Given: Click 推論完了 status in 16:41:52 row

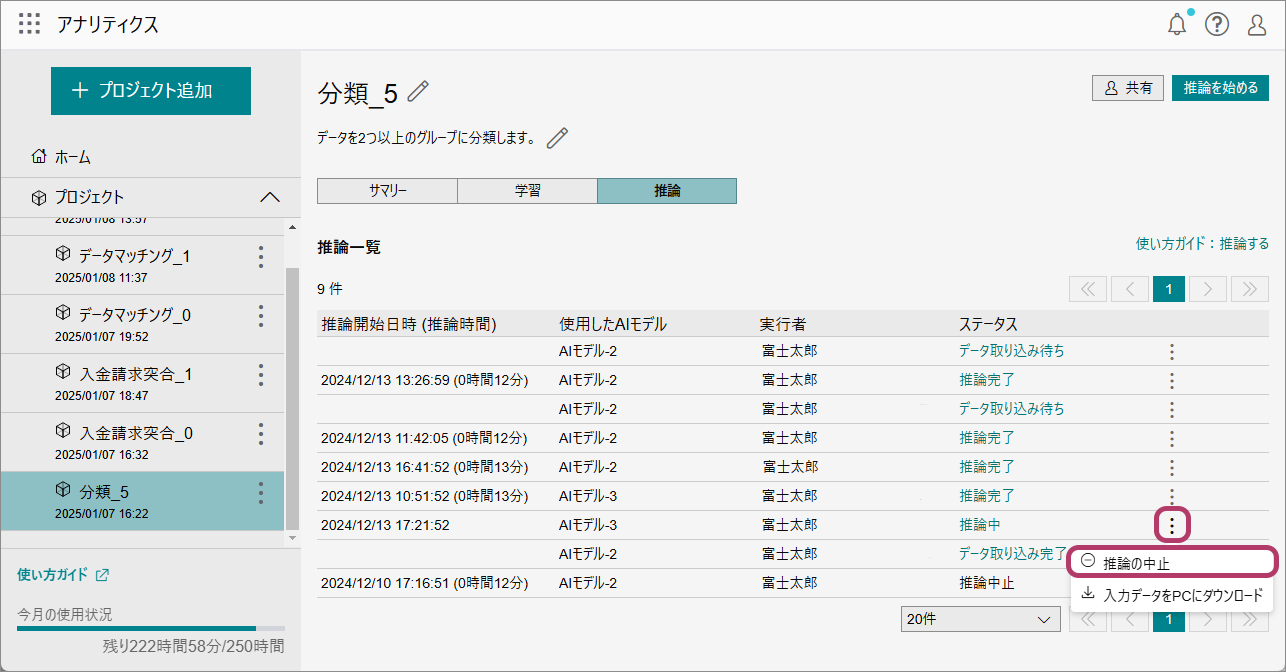Looking at the screenshot, I should point(987,467).
